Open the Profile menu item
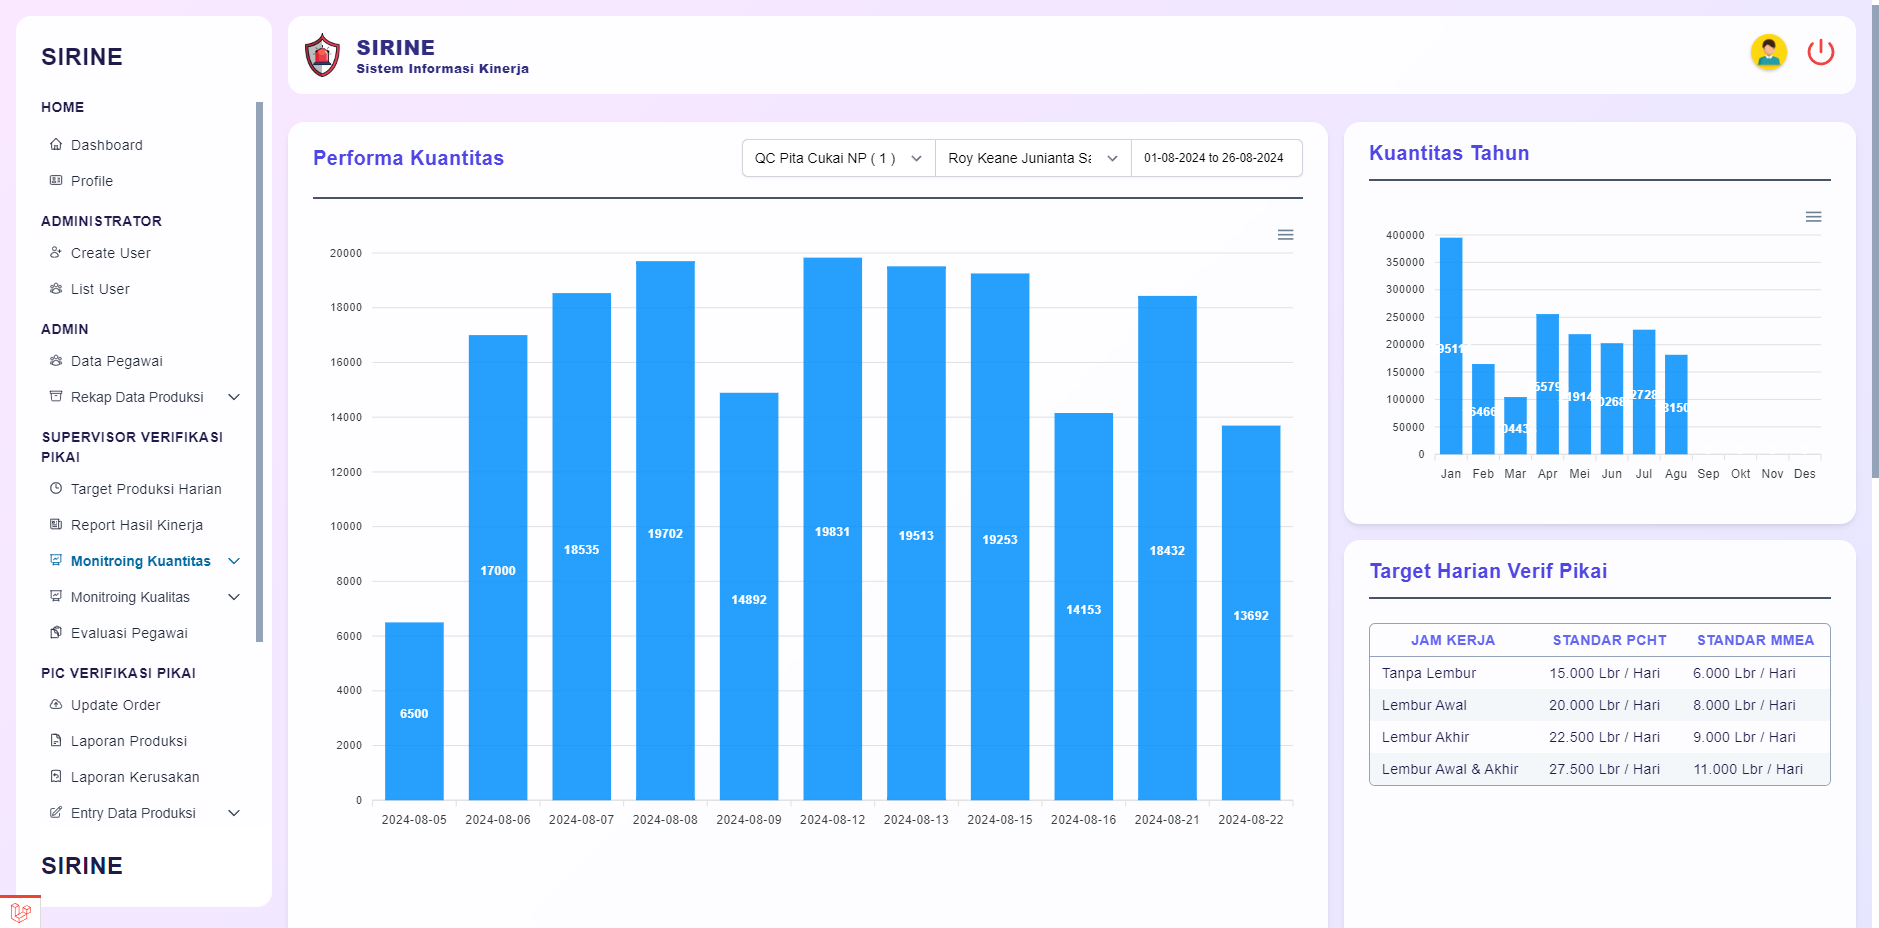Image resolution: width=1879 pixels, height=928 pixels. coord(92,181)
